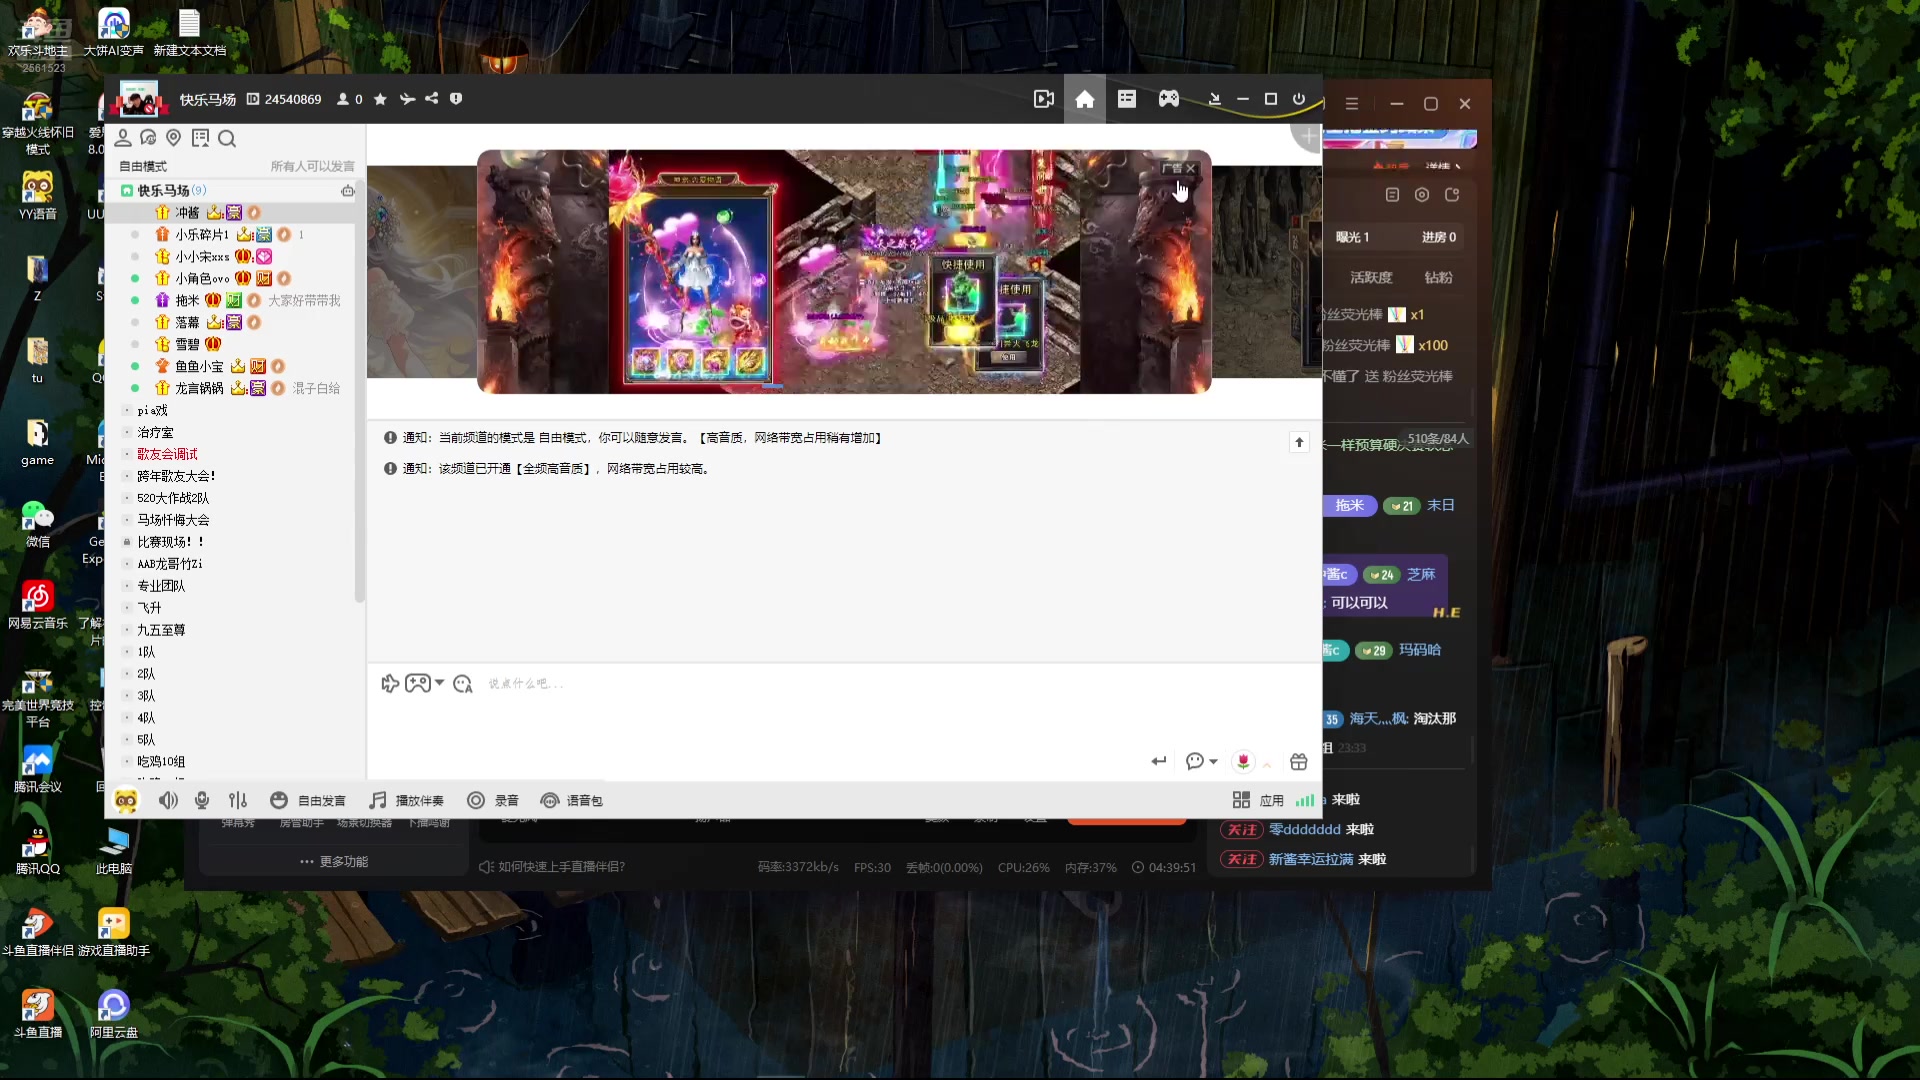
Task: Switch to the 活跃度 tab in Douyu panel
Action: 1371,277
